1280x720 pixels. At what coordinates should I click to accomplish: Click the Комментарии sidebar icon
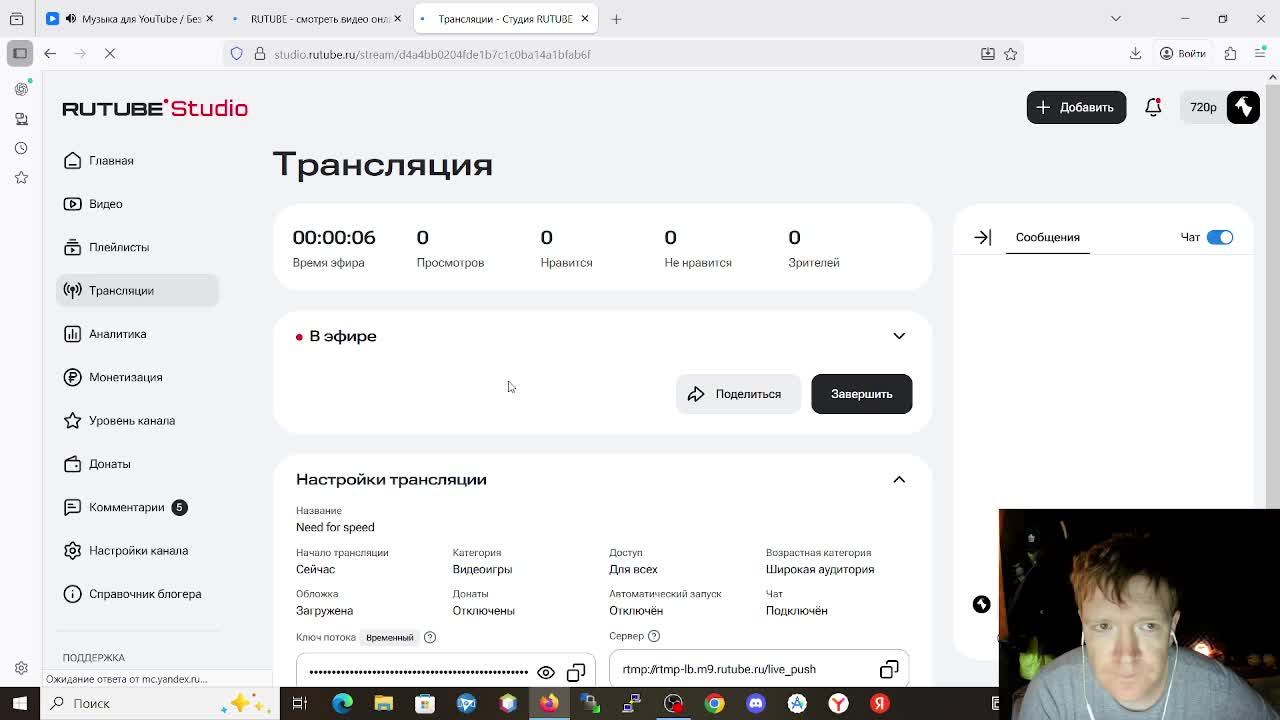point(72,507)
